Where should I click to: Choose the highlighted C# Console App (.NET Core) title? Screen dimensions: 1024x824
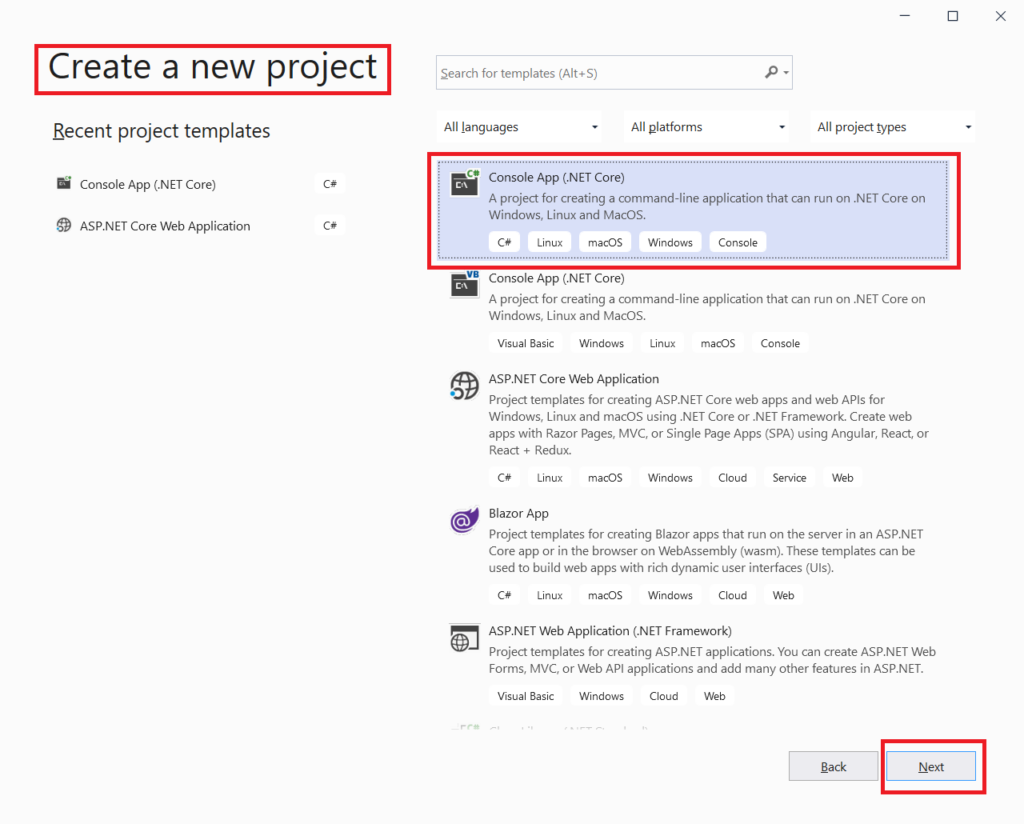click(x=556, y=177)
